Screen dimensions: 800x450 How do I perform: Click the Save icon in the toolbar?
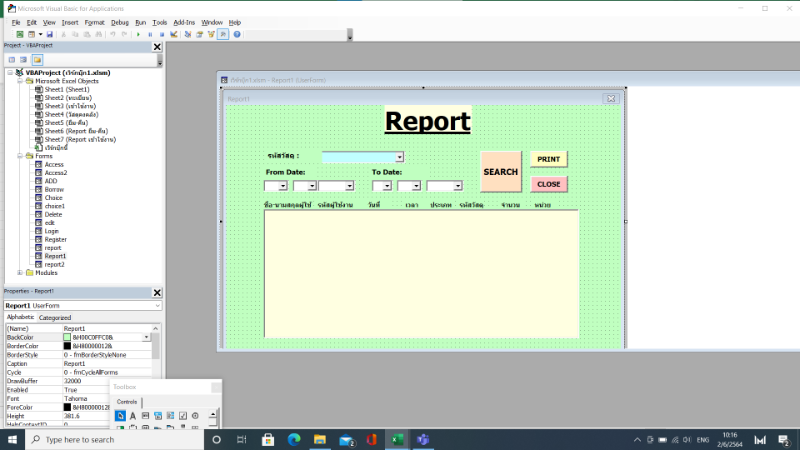(48, 34)
